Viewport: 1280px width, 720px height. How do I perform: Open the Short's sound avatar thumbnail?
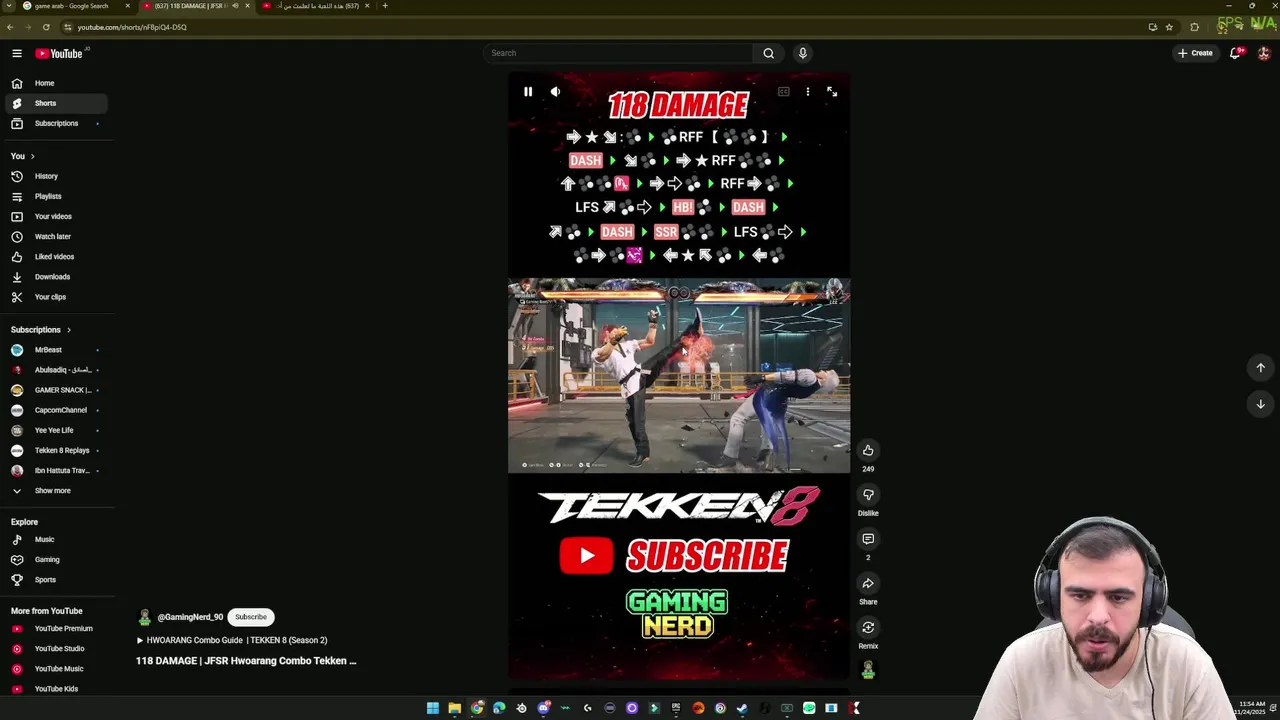point(868,670)
